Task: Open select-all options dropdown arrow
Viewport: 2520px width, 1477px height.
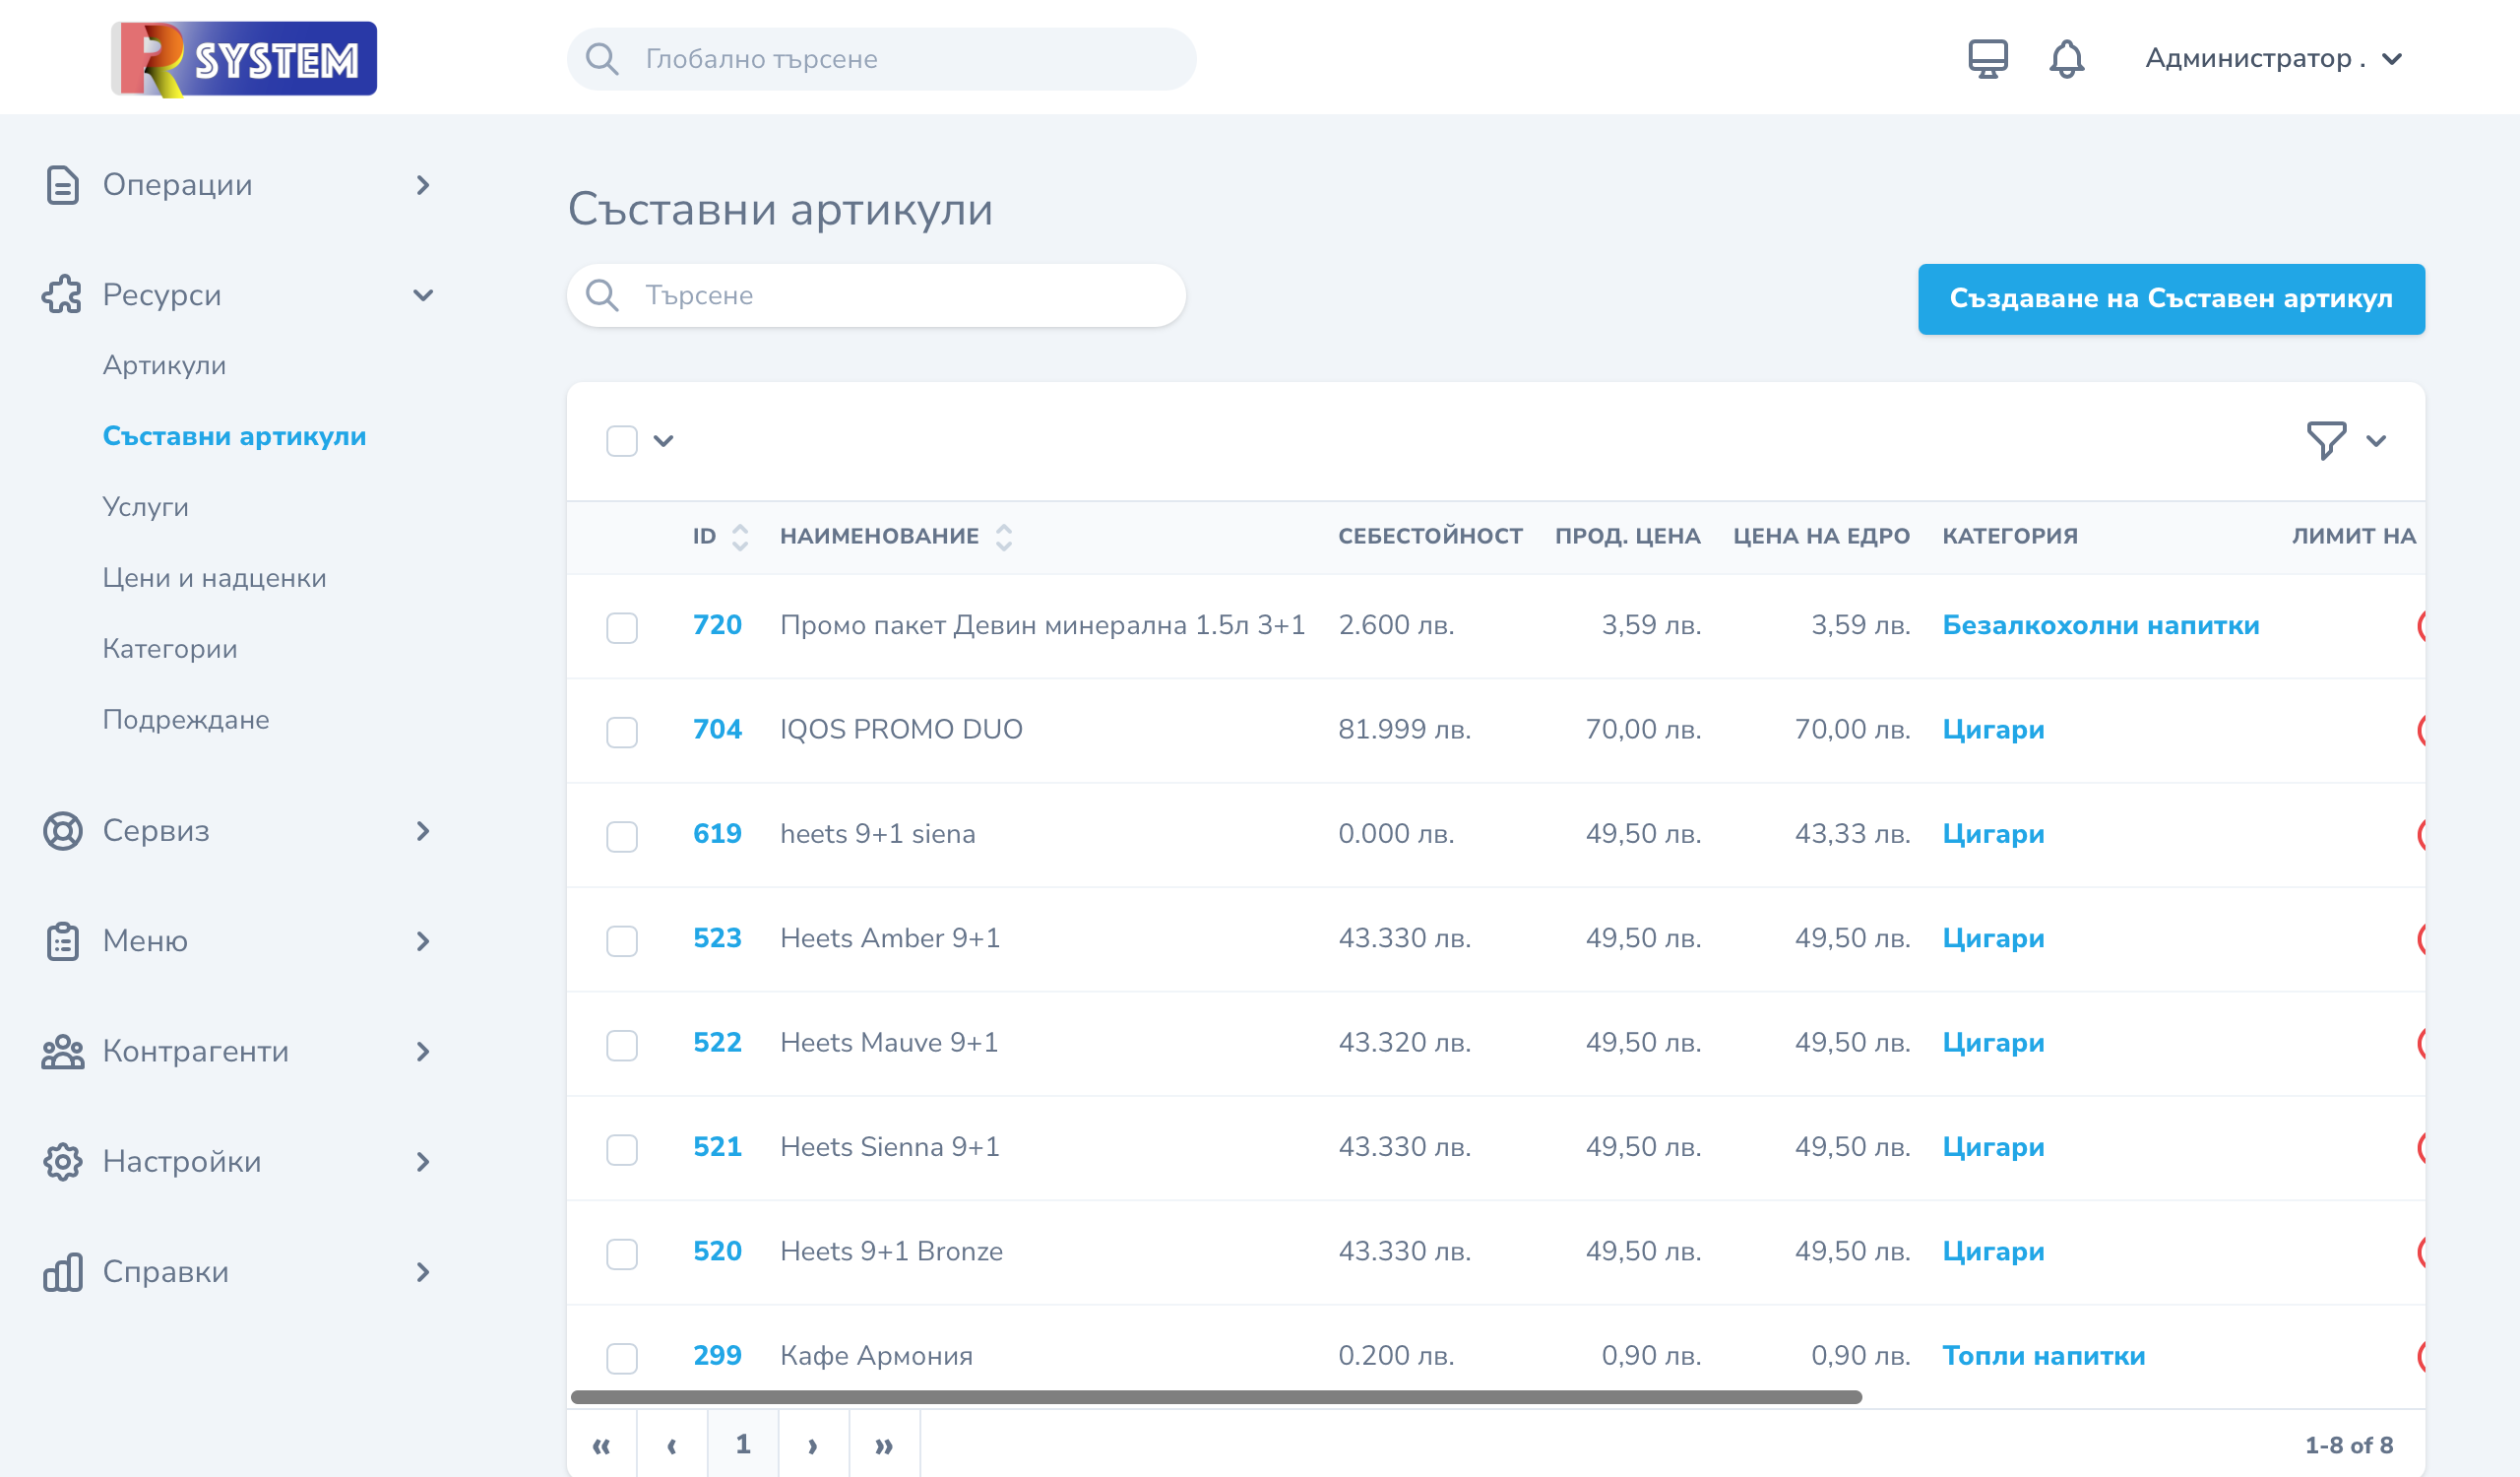Action: 663,440
